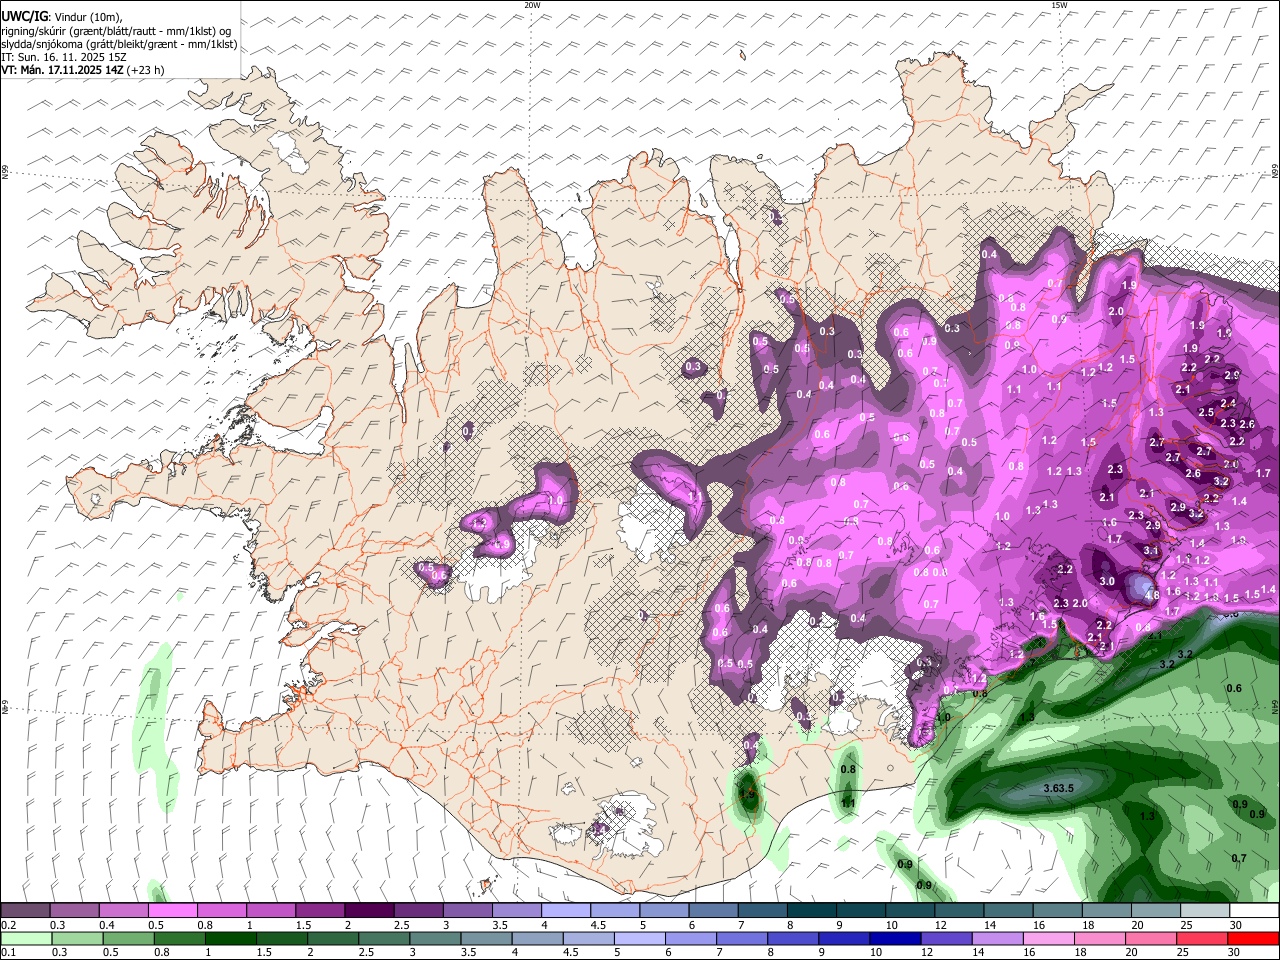Click the darkest green lower swatch at 1
Image resolution: width=1280 pixels, height=960 pixels.
228,938
